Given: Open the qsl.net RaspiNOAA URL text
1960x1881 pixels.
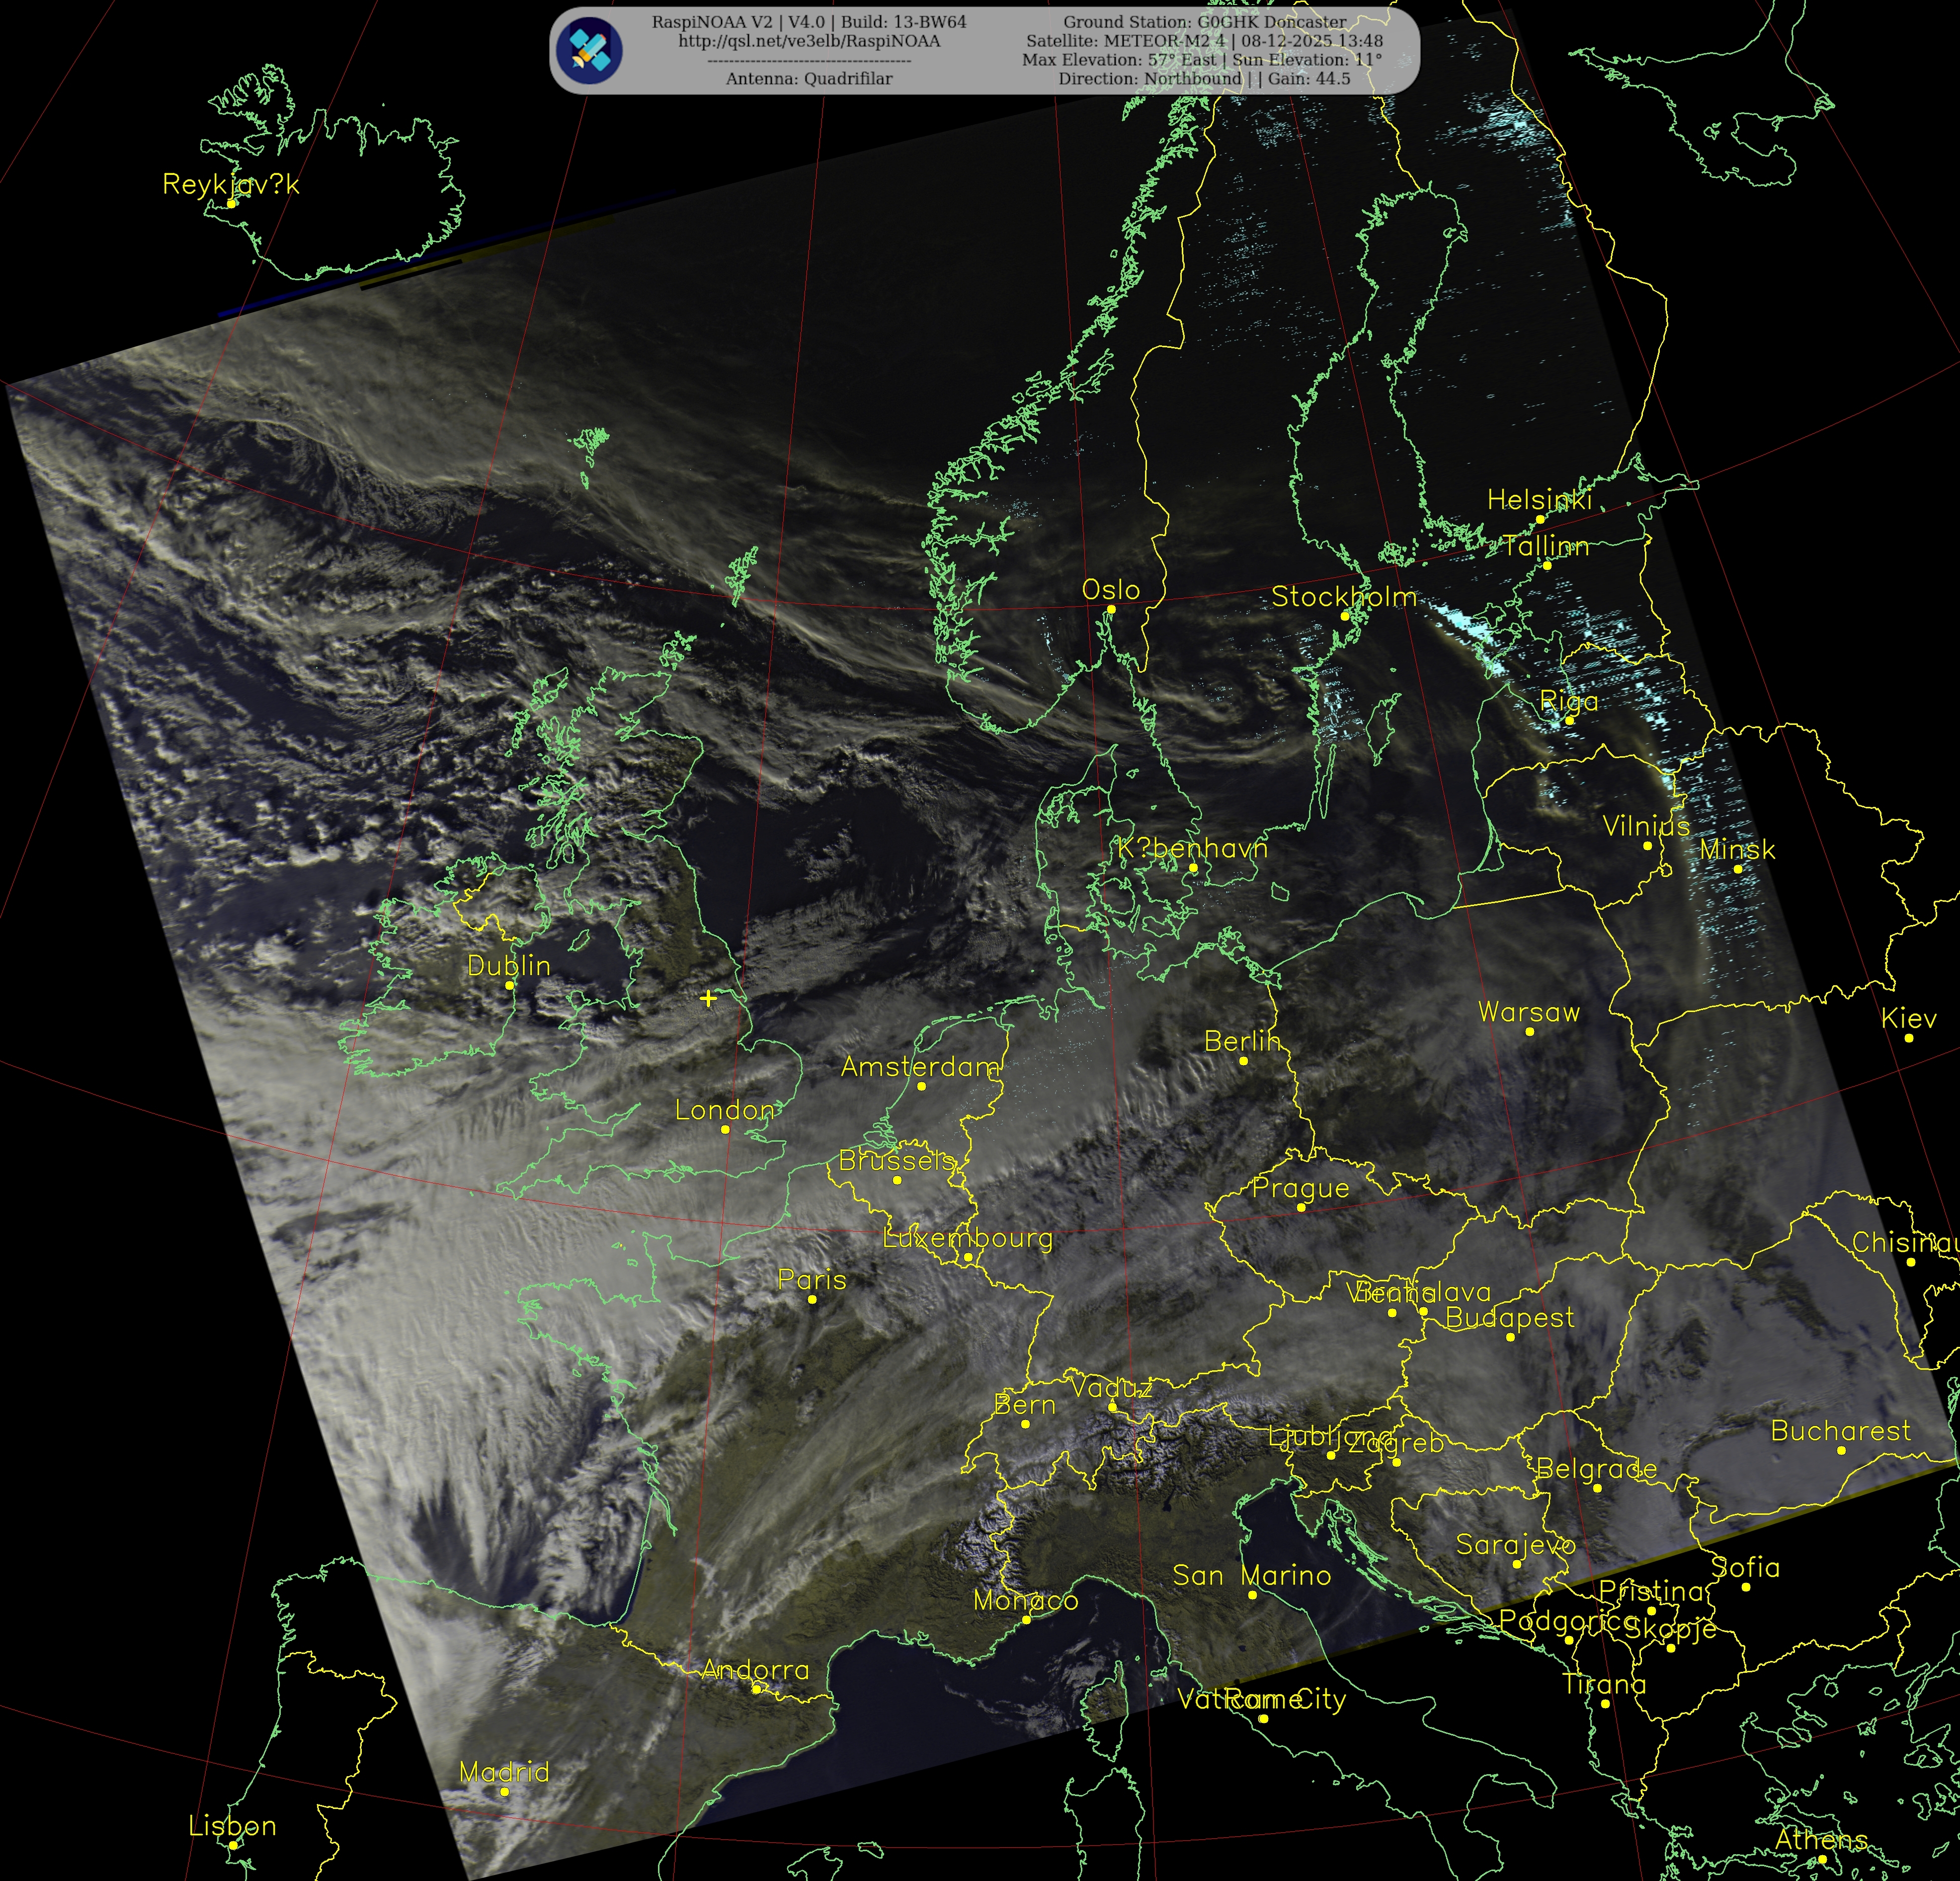Looking at the screenshot, I should (x=809, y=41).
